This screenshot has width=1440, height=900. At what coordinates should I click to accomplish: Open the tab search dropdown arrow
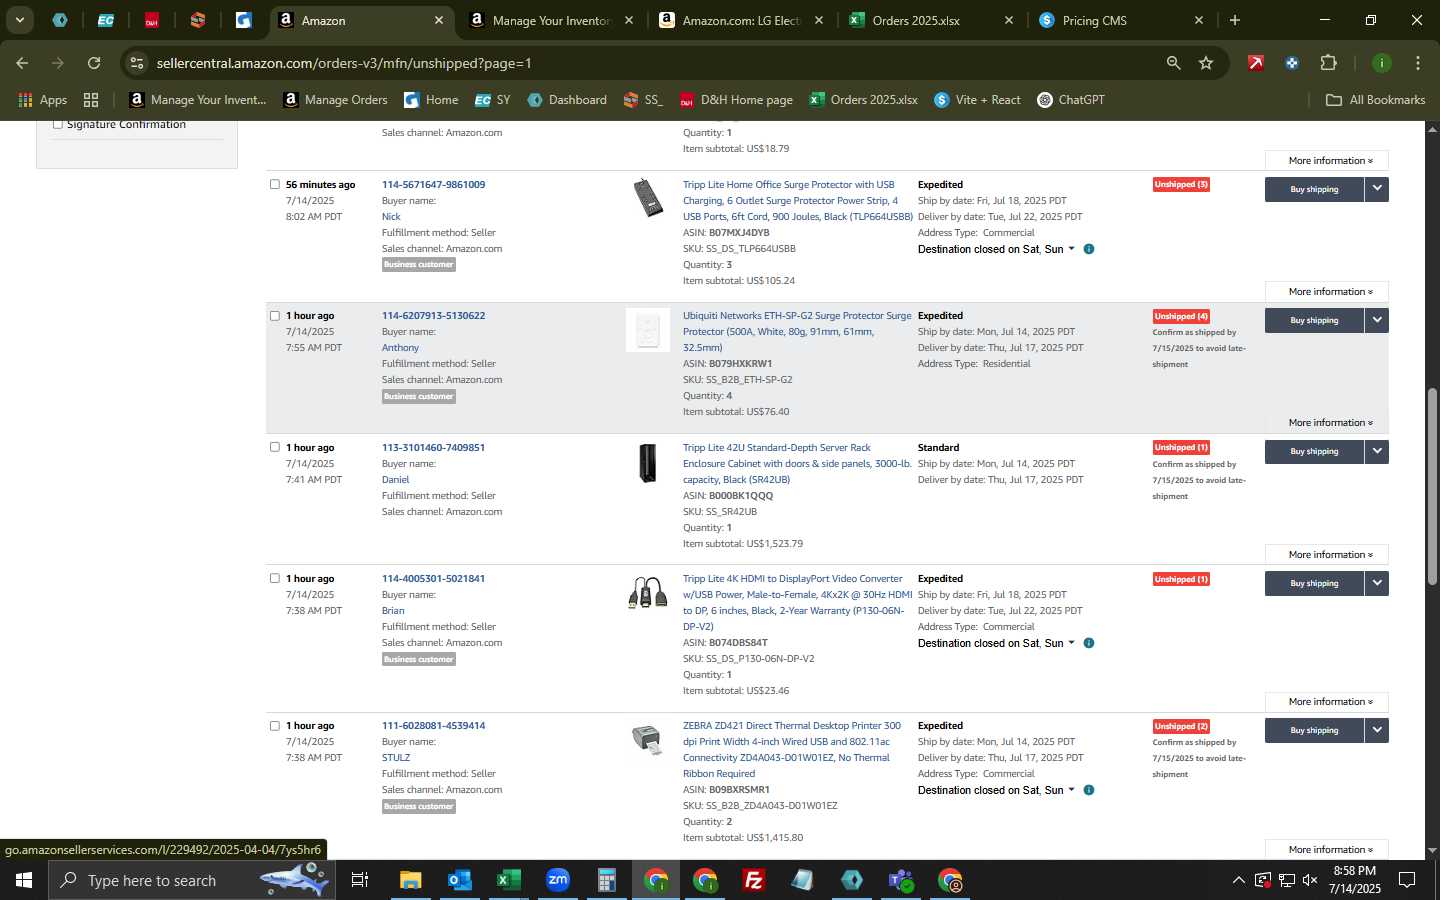click(x=19, y=20)
